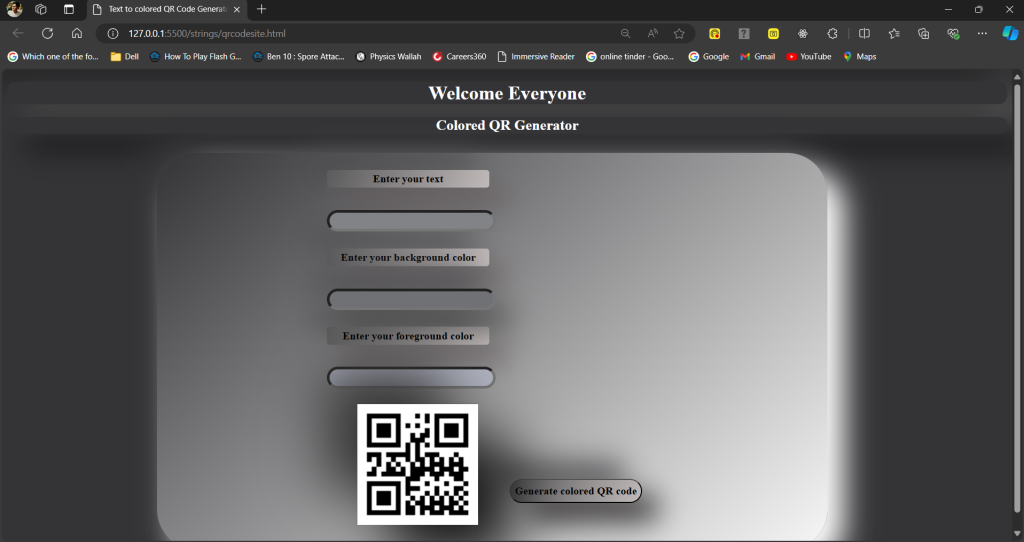The image size is (1024, 542).
Task: Open 'Which one of the fo...' bookmark
Action: (53, 57)
